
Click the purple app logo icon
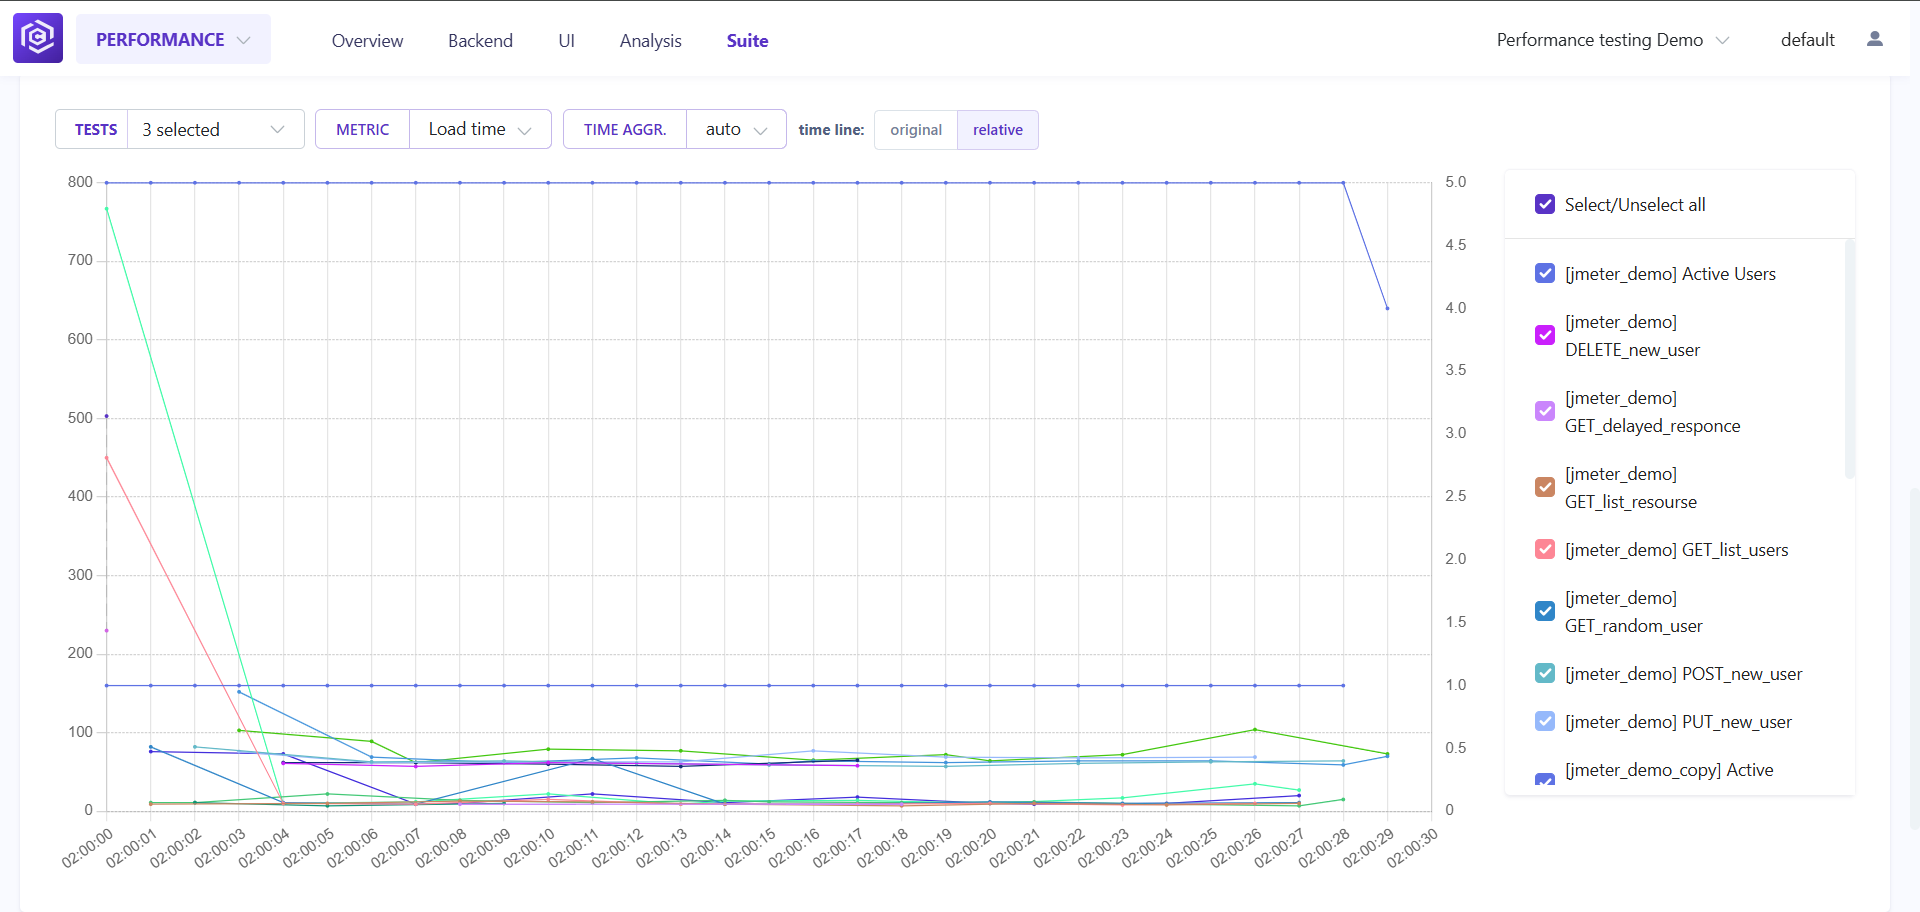pos(38,39)
